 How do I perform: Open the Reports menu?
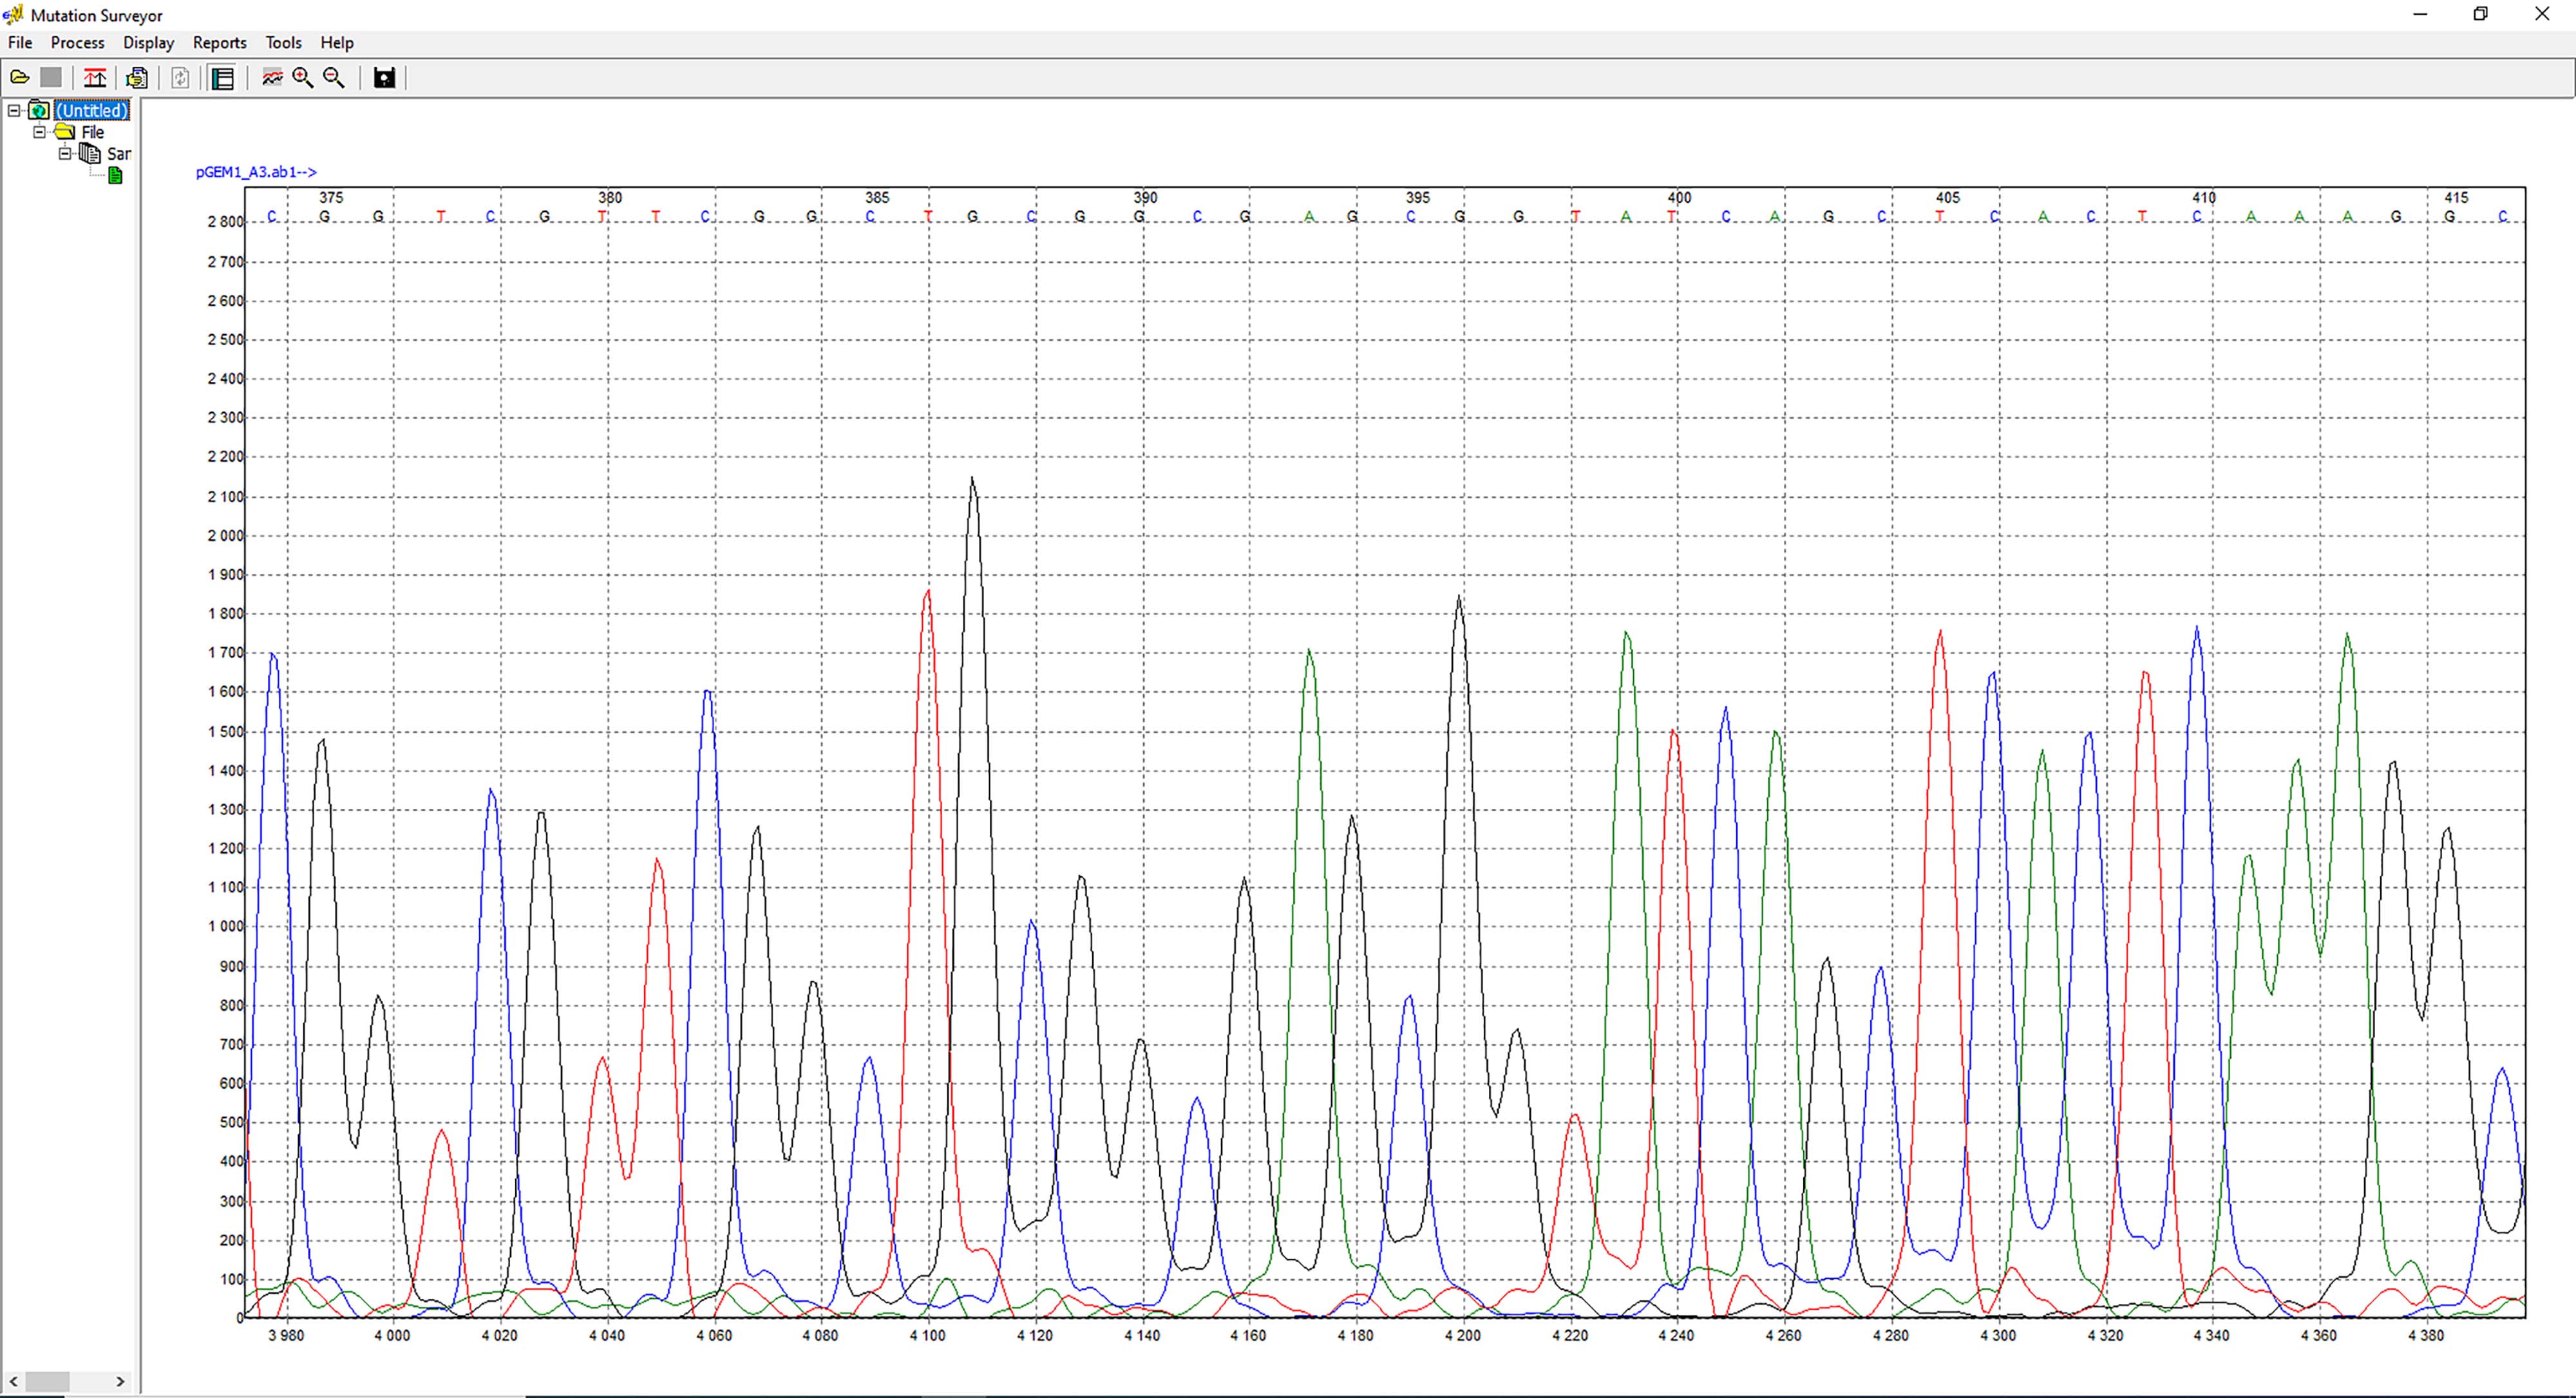point(219,43)
